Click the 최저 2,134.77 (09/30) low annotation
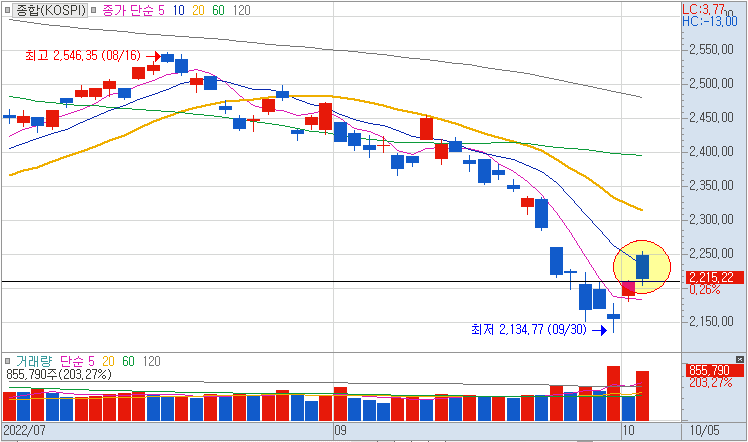 click(x=529, y=329)
